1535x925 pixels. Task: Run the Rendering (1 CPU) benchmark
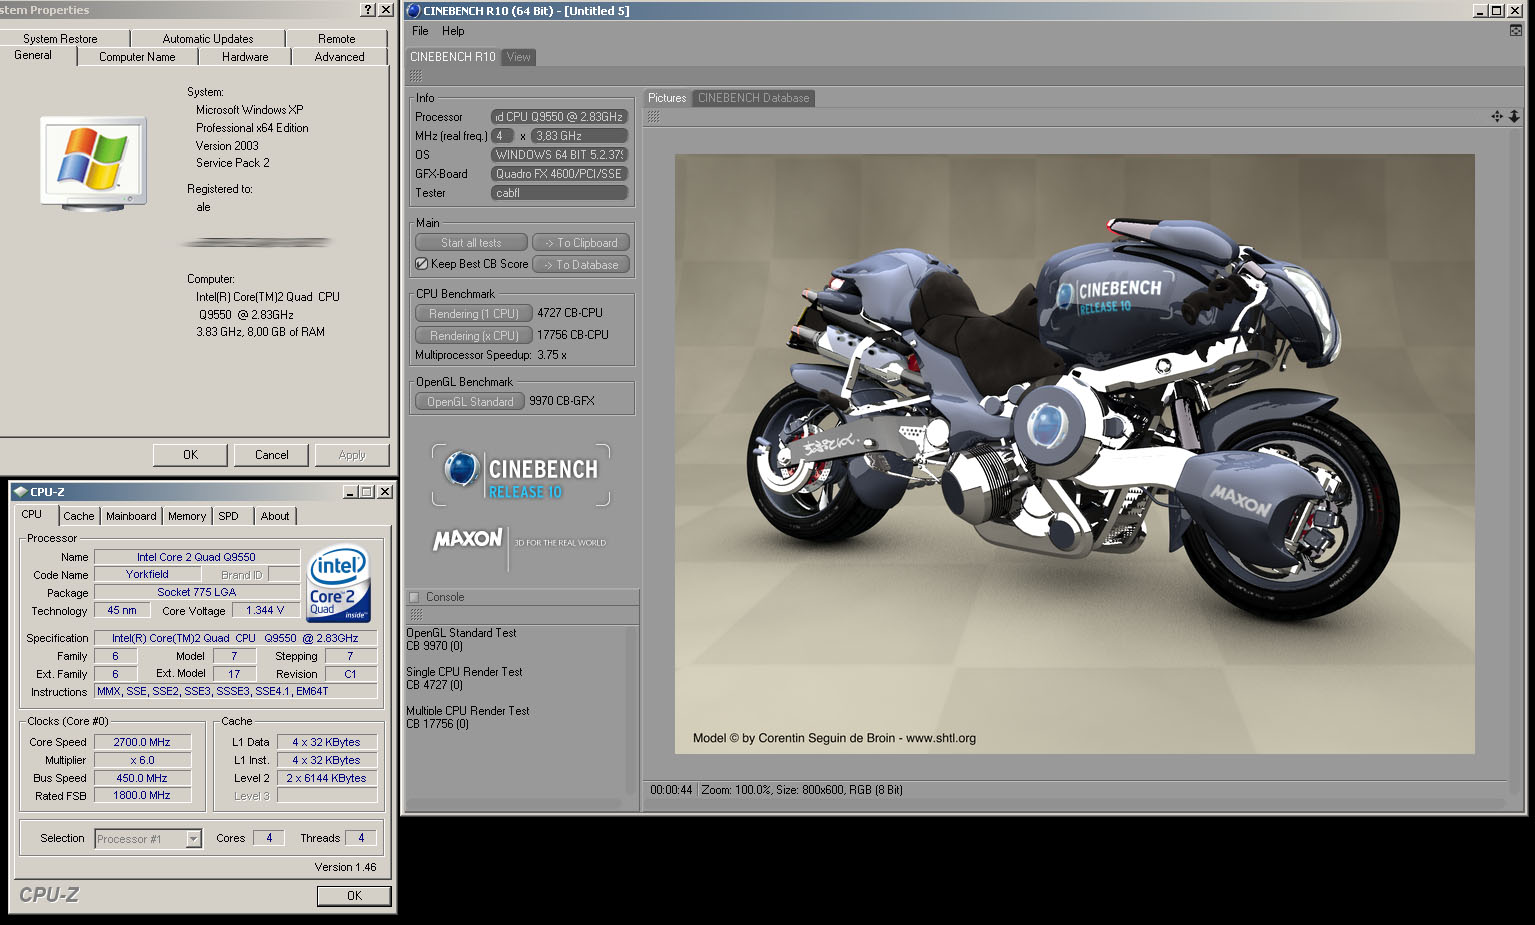point(473,314)
